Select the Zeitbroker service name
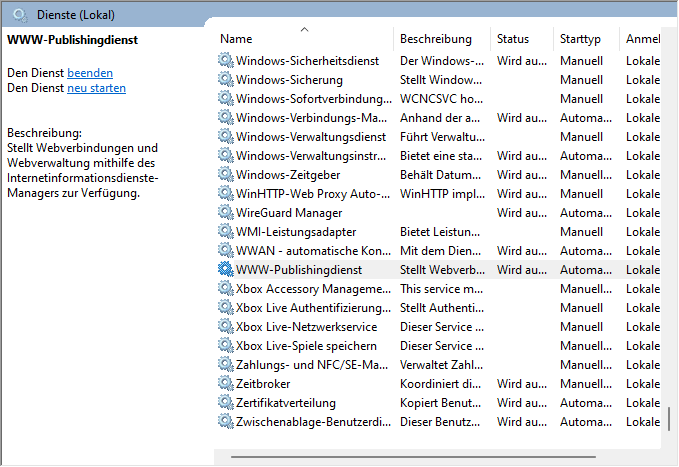The height and width of the screenshot is (467, 679). pos(263,384)
